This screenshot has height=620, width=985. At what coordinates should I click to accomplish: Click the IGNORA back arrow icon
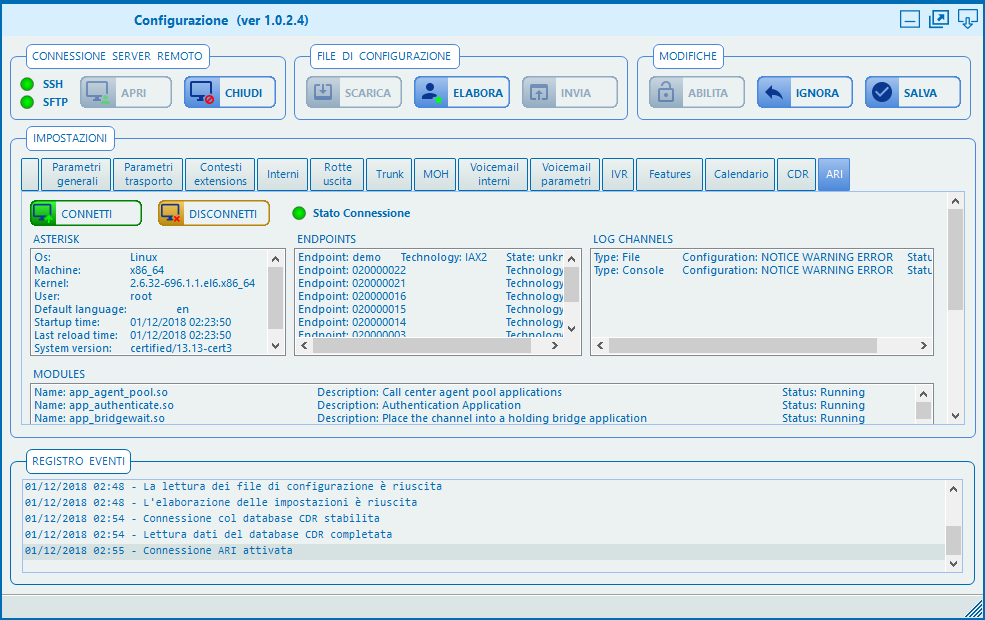[773, 93]
